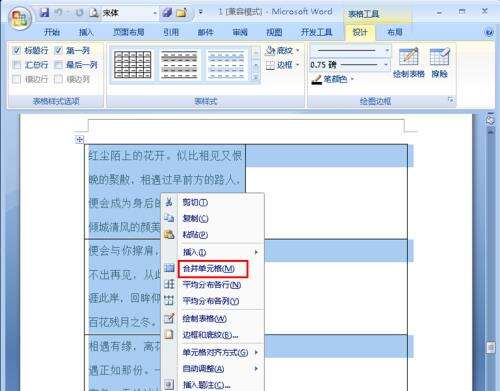Click the Shading paint bucket icon
Screen dimensions: 500x391
tap(270, 51)
